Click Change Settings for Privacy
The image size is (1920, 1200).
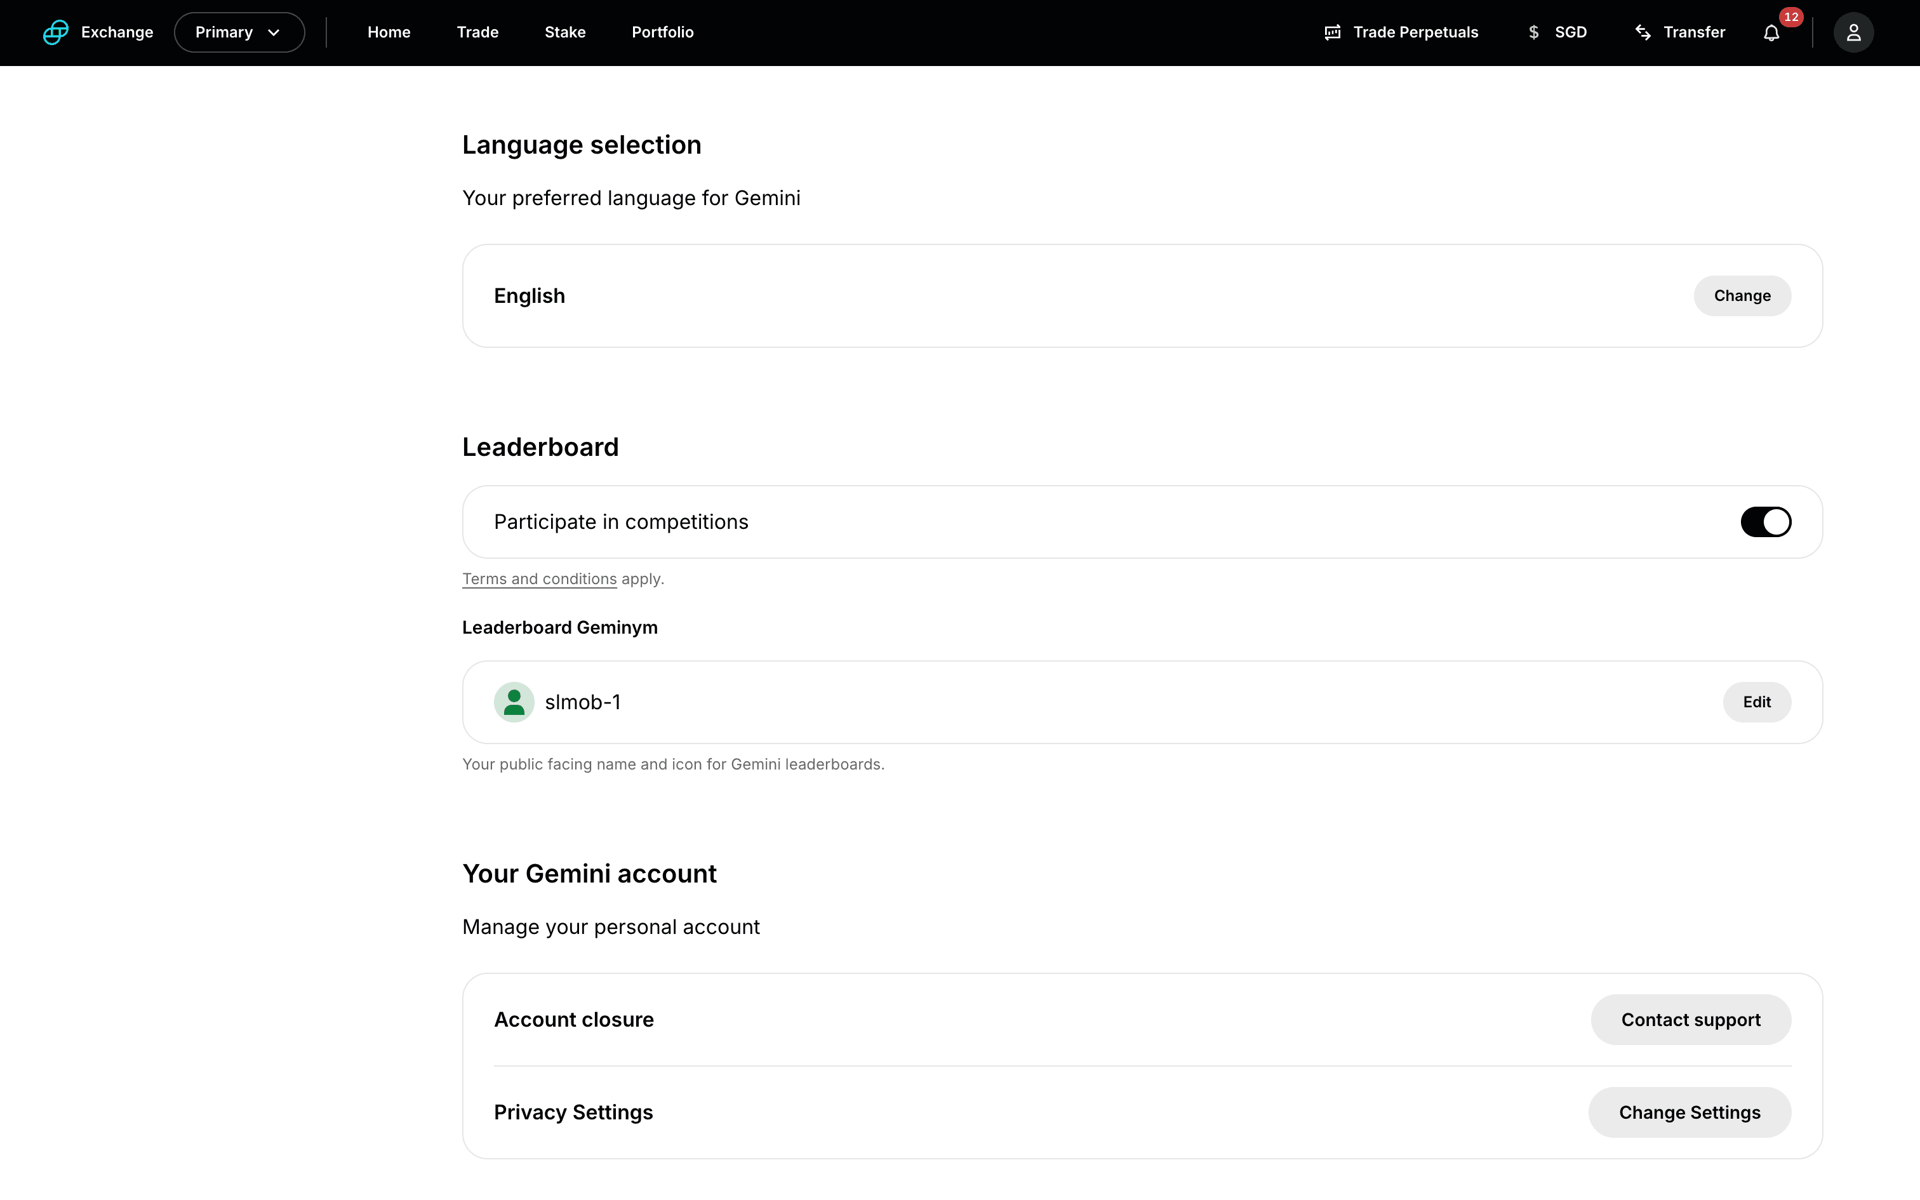[x=1689, y=1112]
